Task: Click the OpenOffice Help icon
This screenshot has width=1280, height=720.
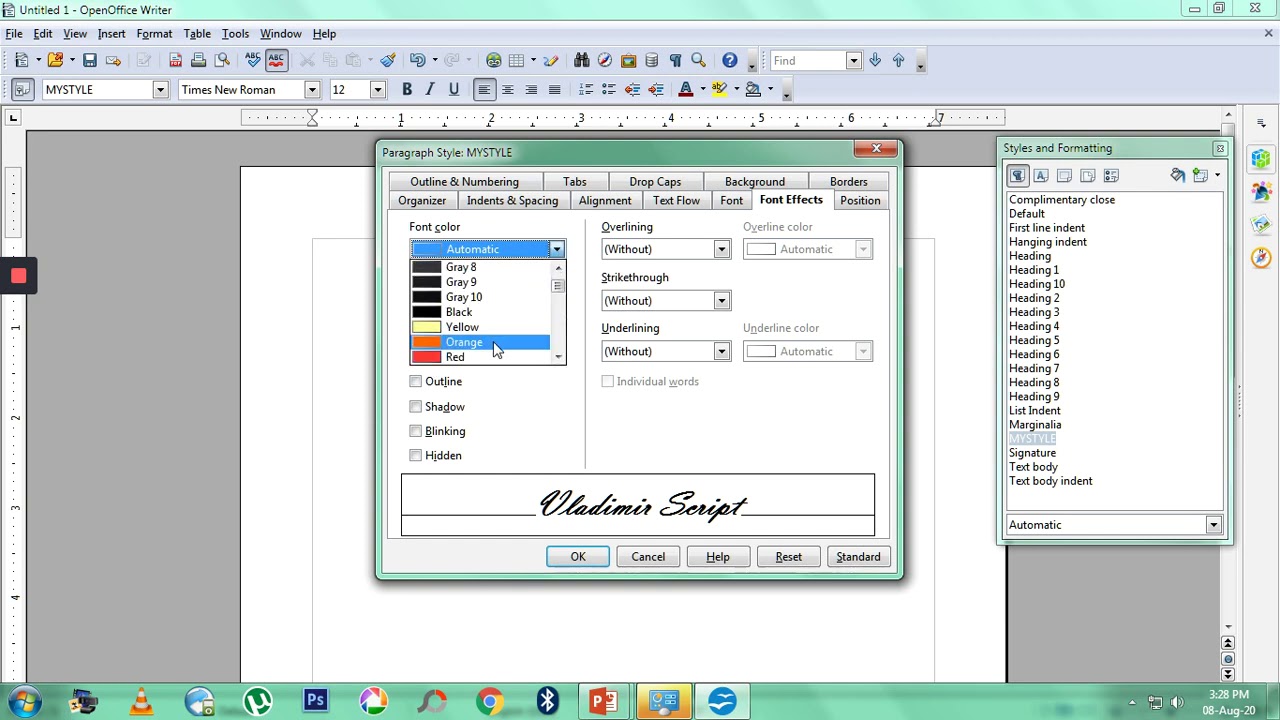Action: pos(730,61)
